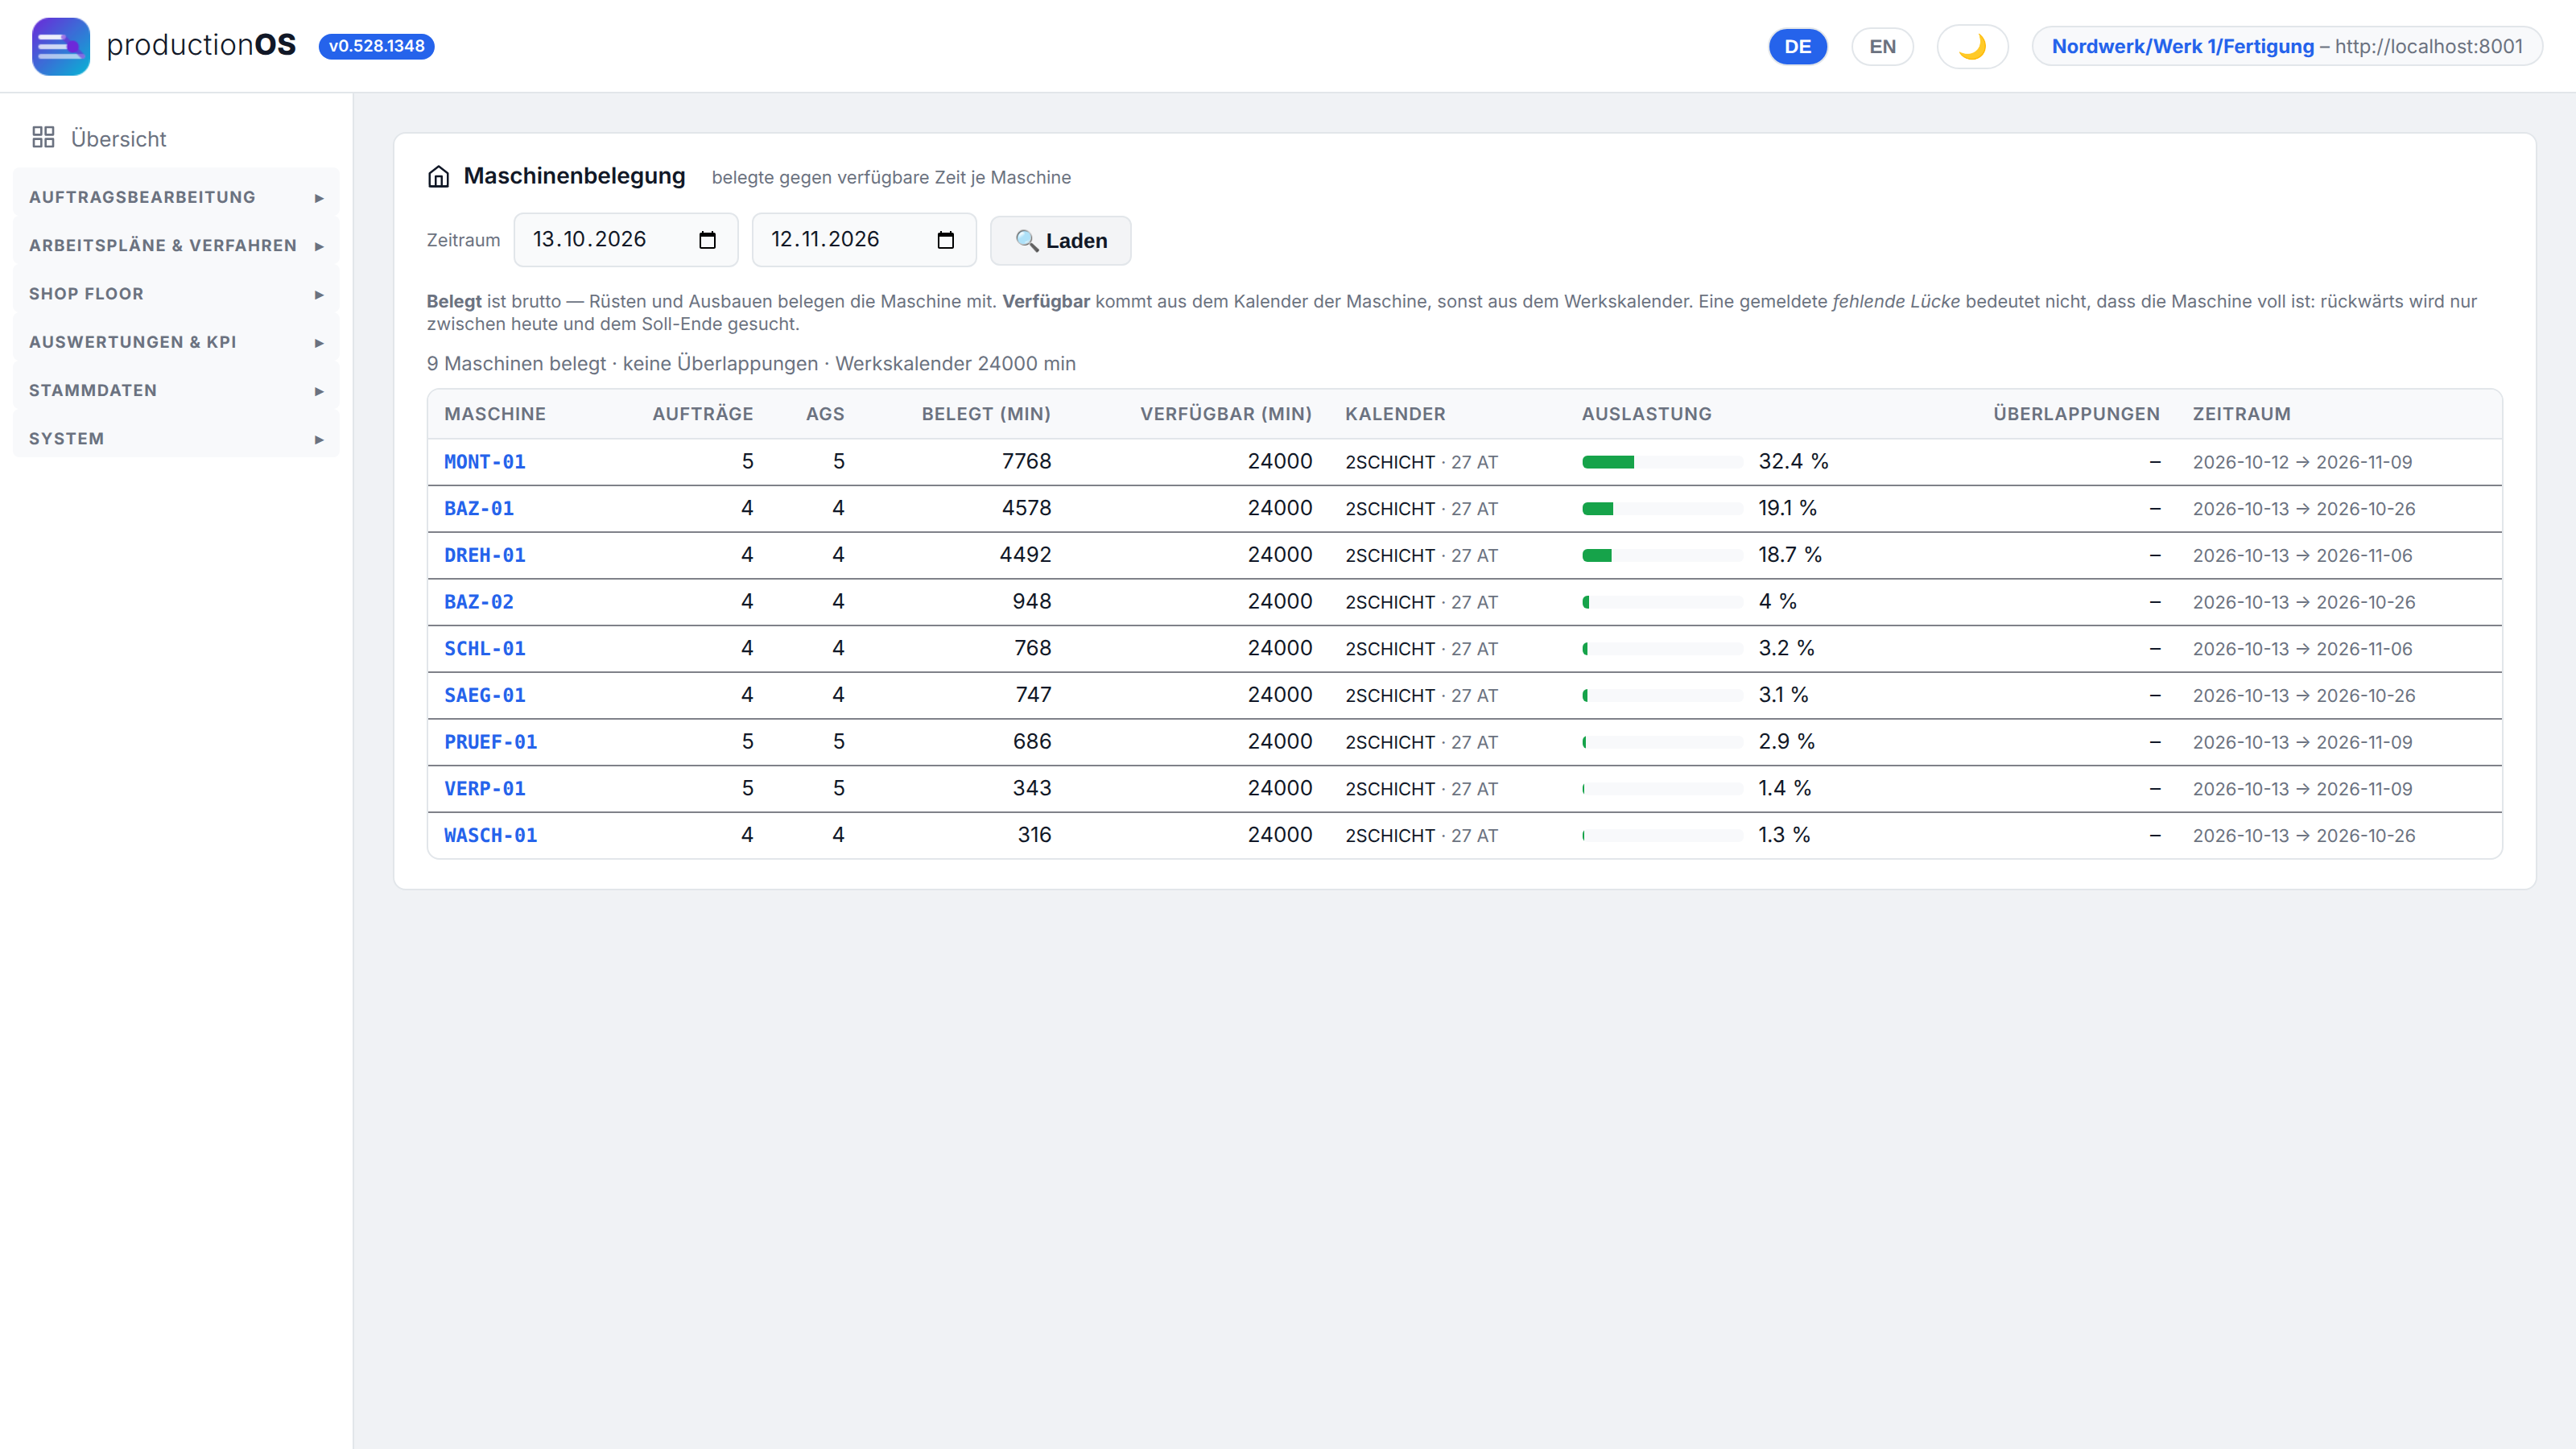Screen dimensions: 2576x1449
Task: Open machine link MONT-01
Action: (484, 462)
